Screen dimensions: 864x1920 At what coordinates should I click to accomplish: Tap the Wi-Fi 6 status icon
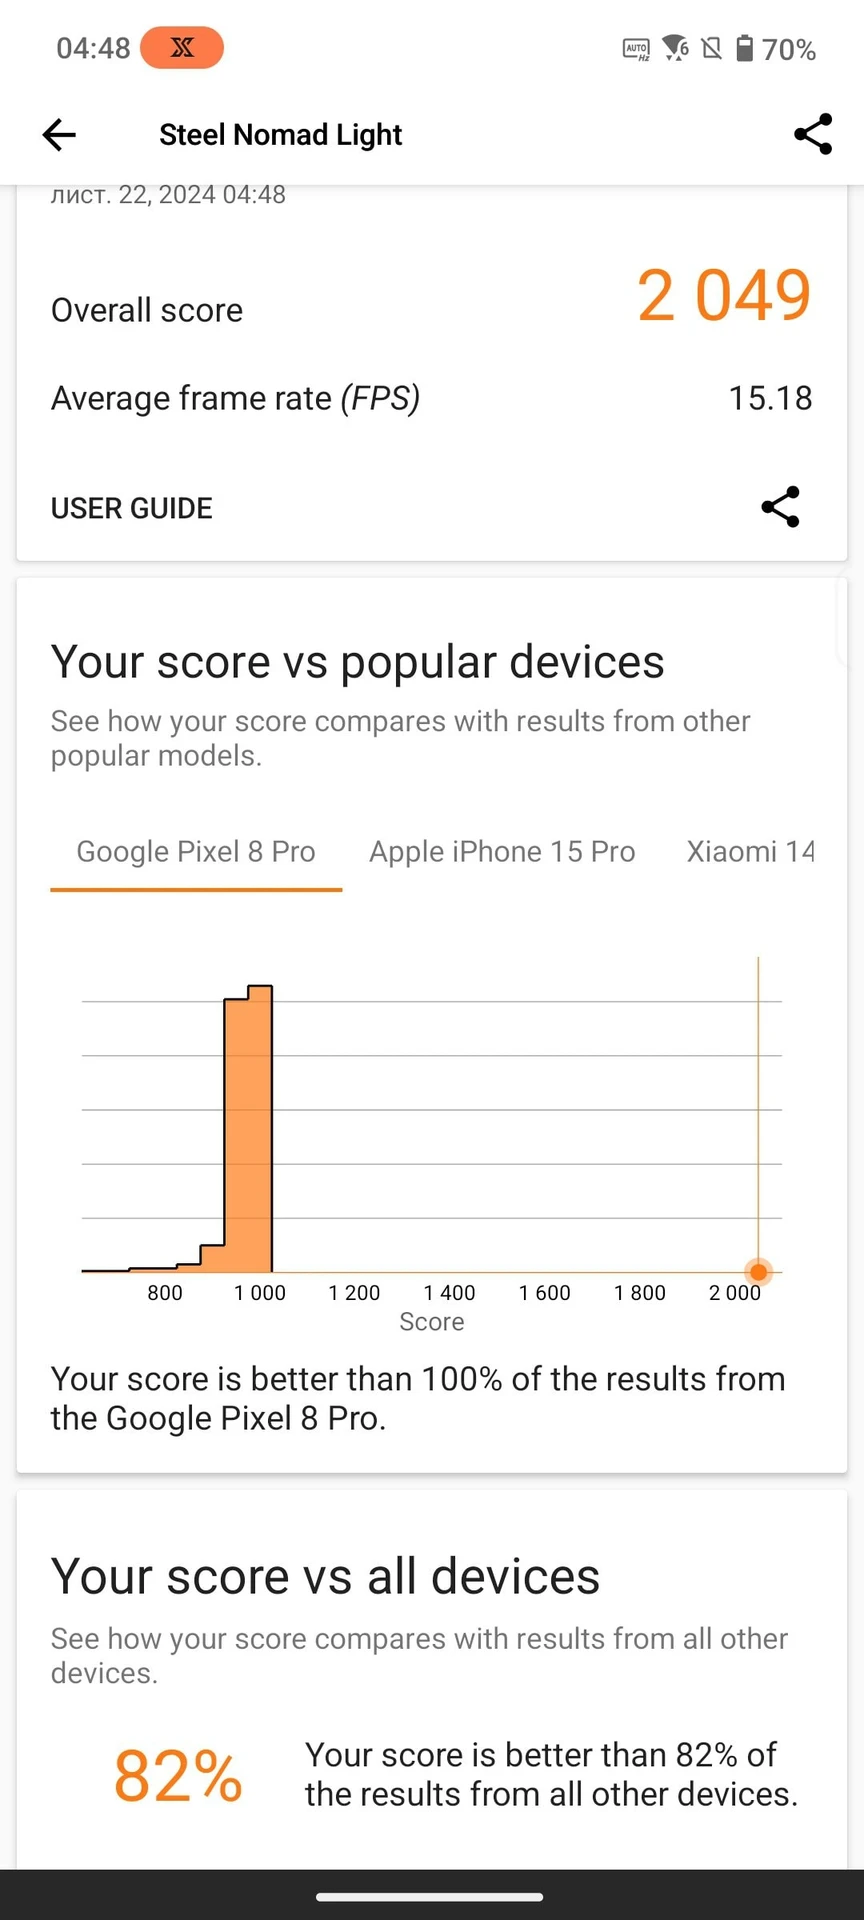click(676, 48)
